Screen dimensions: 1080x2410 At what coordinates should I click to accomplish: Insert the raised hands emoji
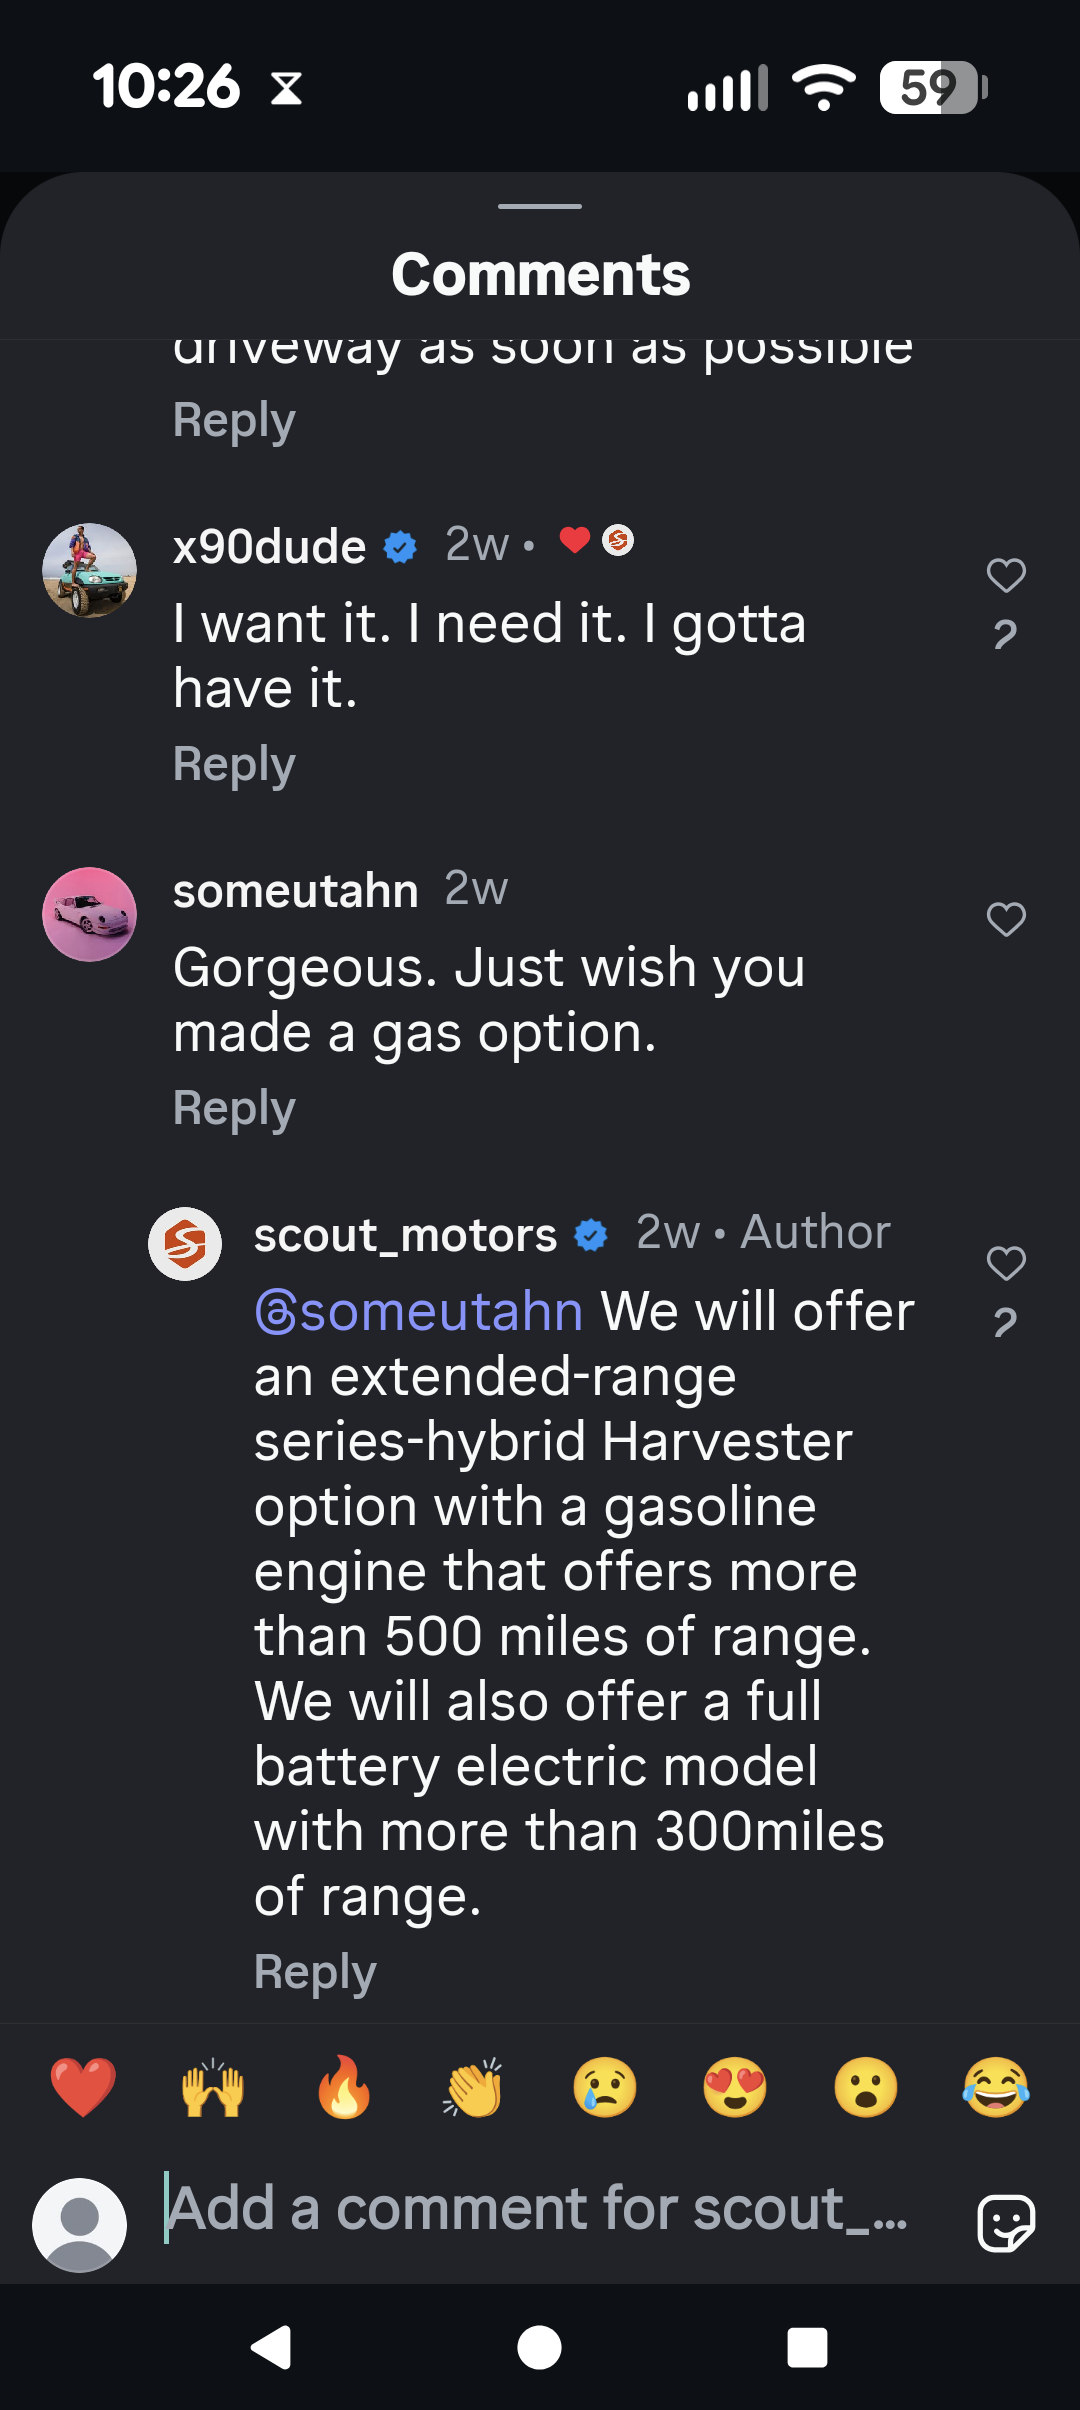213,2087
